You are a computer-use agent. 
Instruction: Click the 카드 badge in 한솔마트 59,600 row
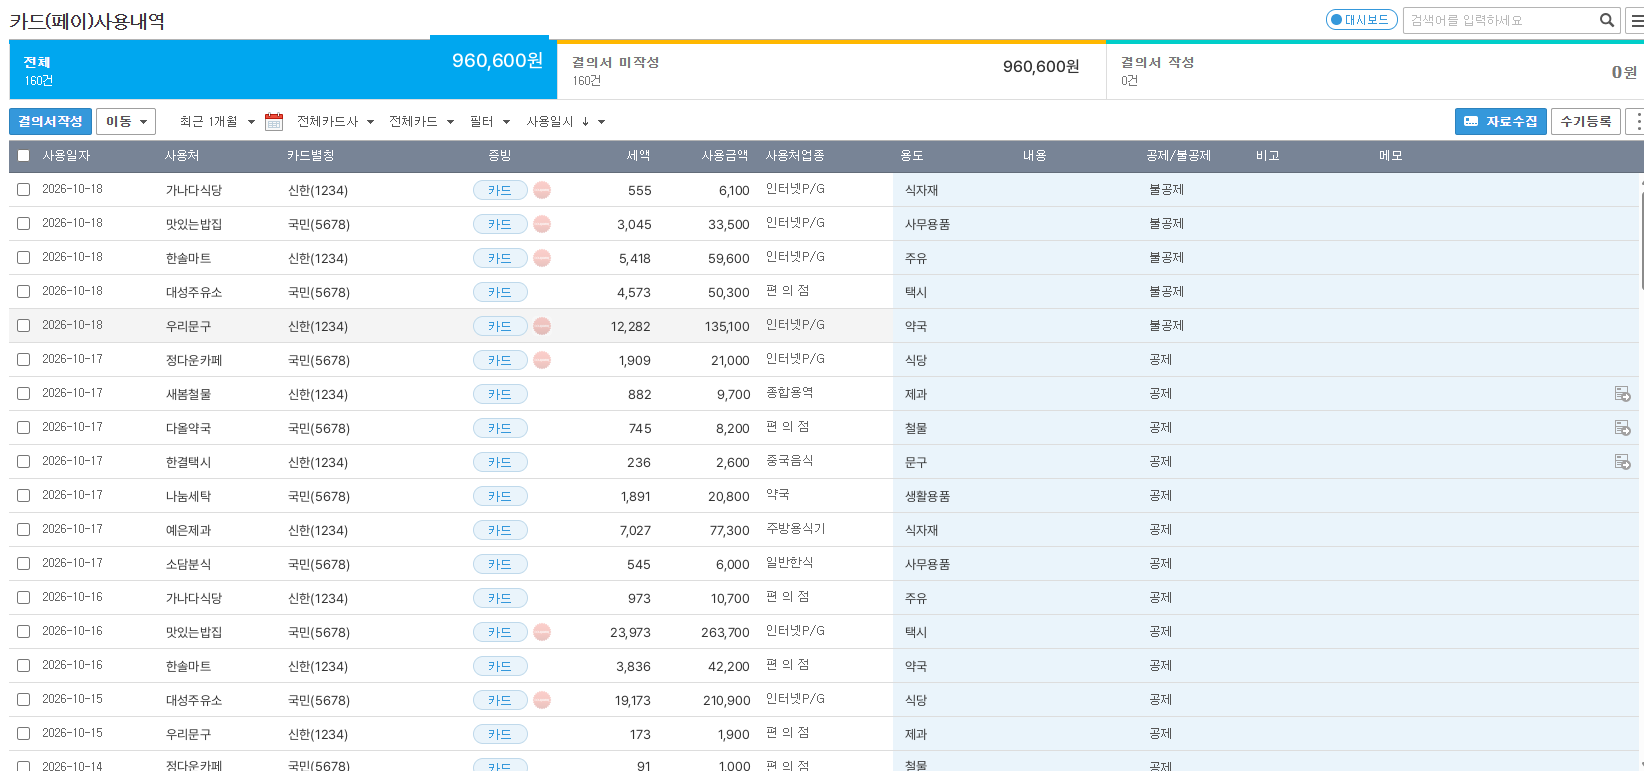click(x=500, y=258)
